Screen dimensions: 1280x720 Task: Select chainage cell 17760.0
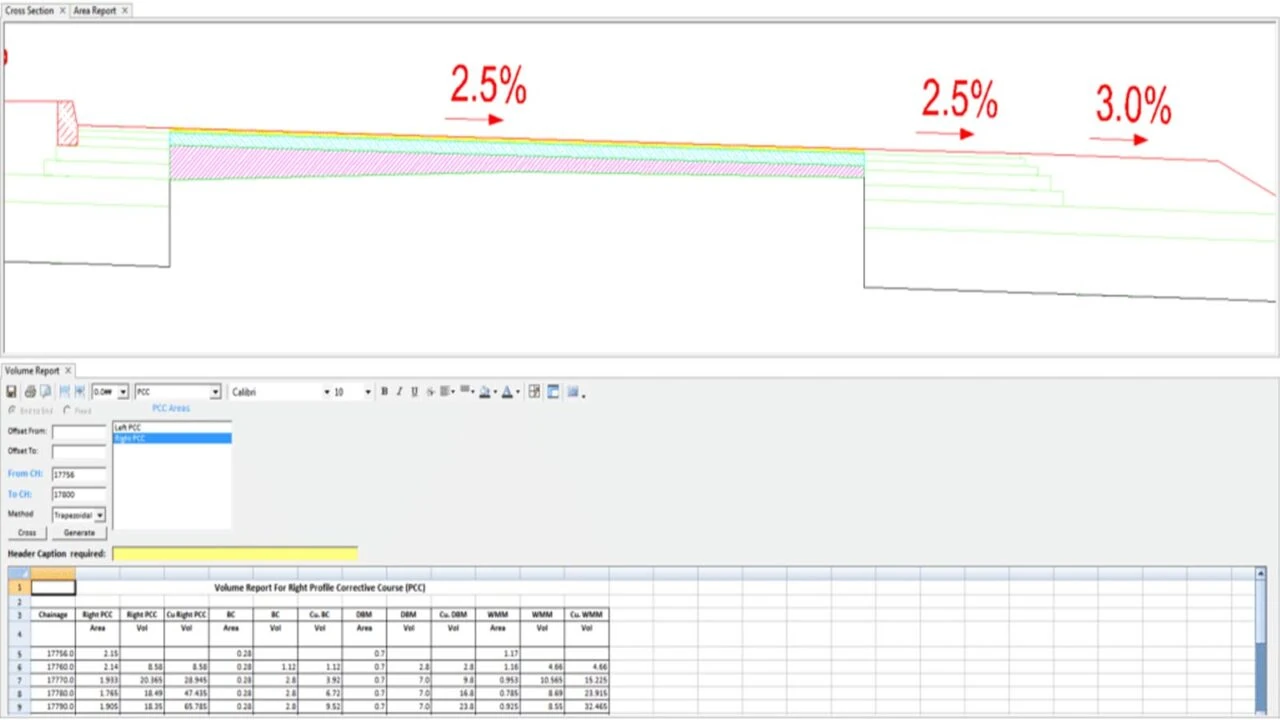53,666
